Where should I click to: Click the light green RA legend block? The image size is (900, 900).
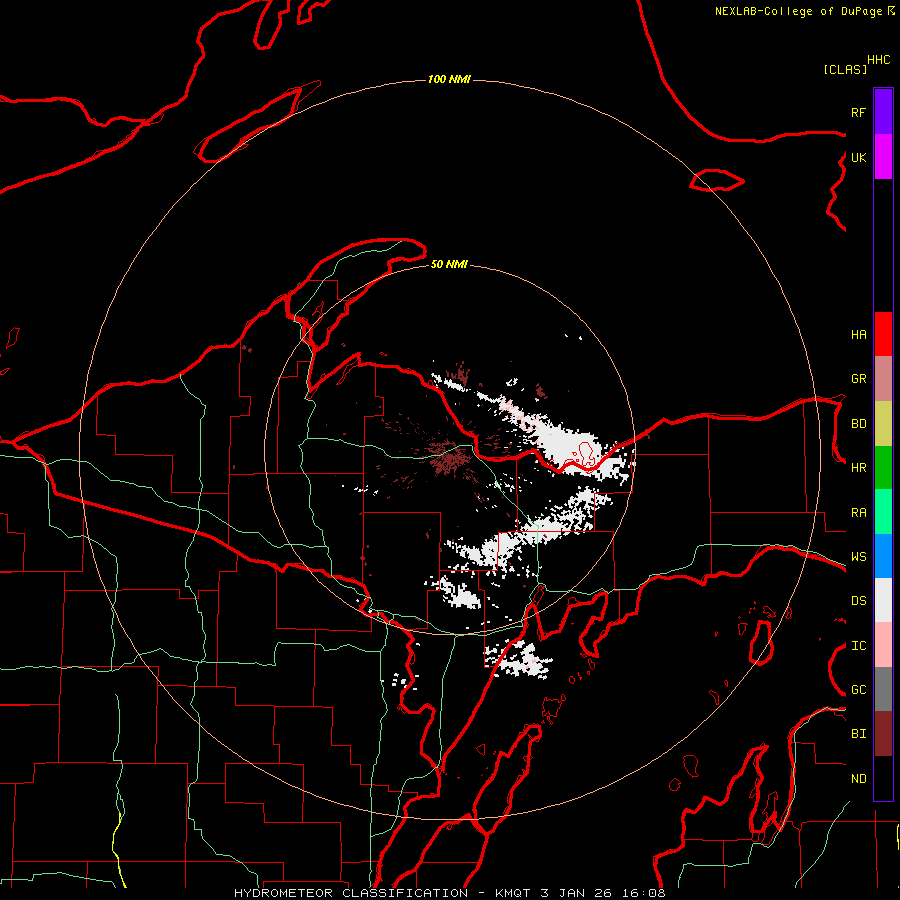883,512
